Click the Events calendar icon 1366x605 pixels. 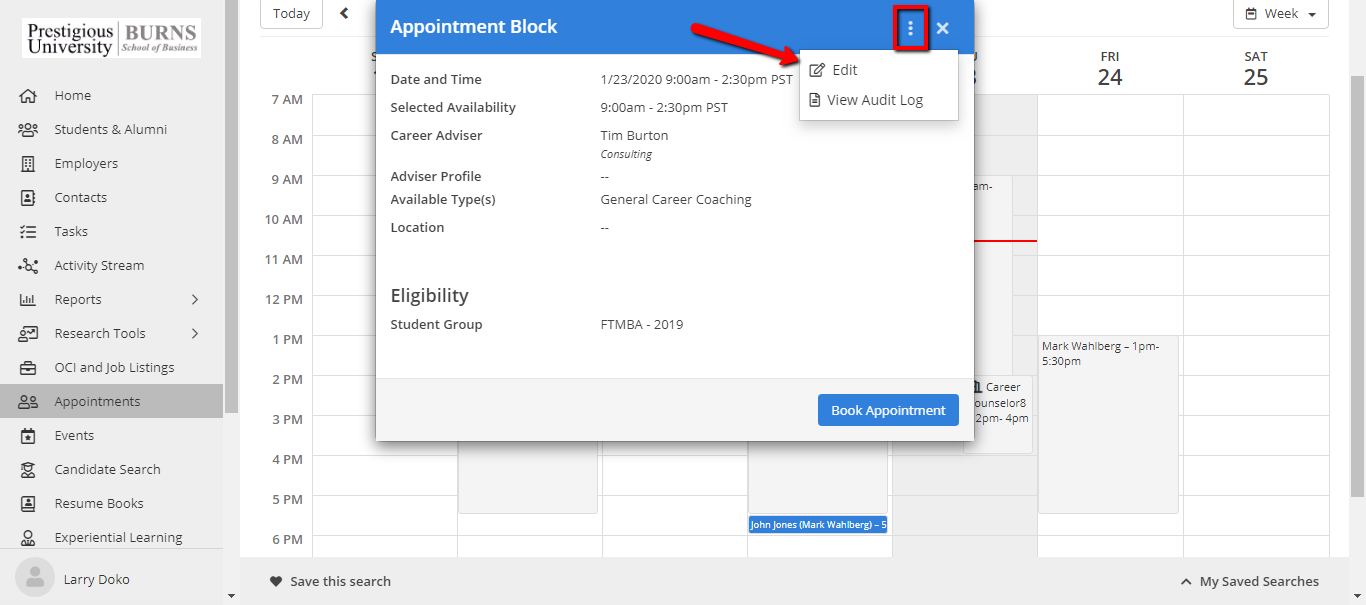click(28, 436)
